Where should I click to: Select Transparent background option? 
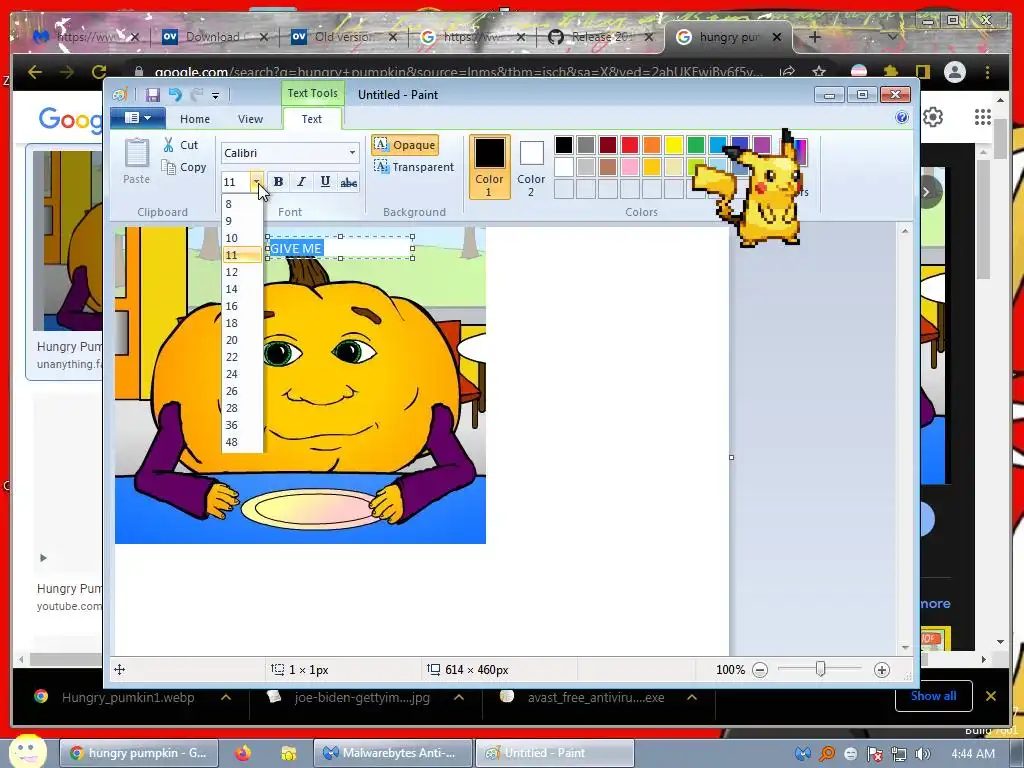point(414,167)
